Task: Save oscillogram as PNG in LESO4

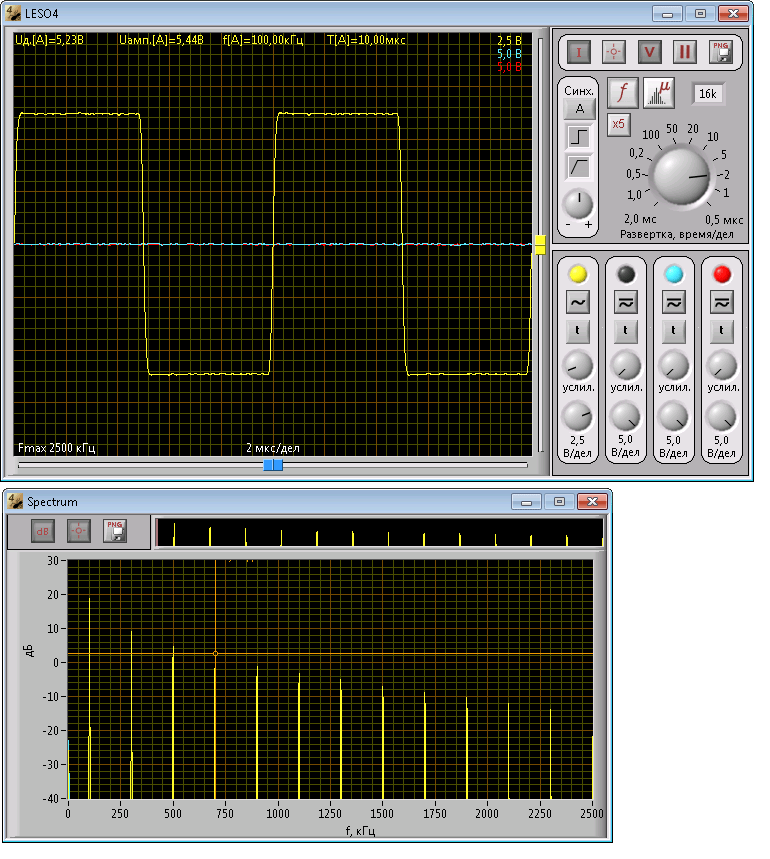Action: point(721,53)
